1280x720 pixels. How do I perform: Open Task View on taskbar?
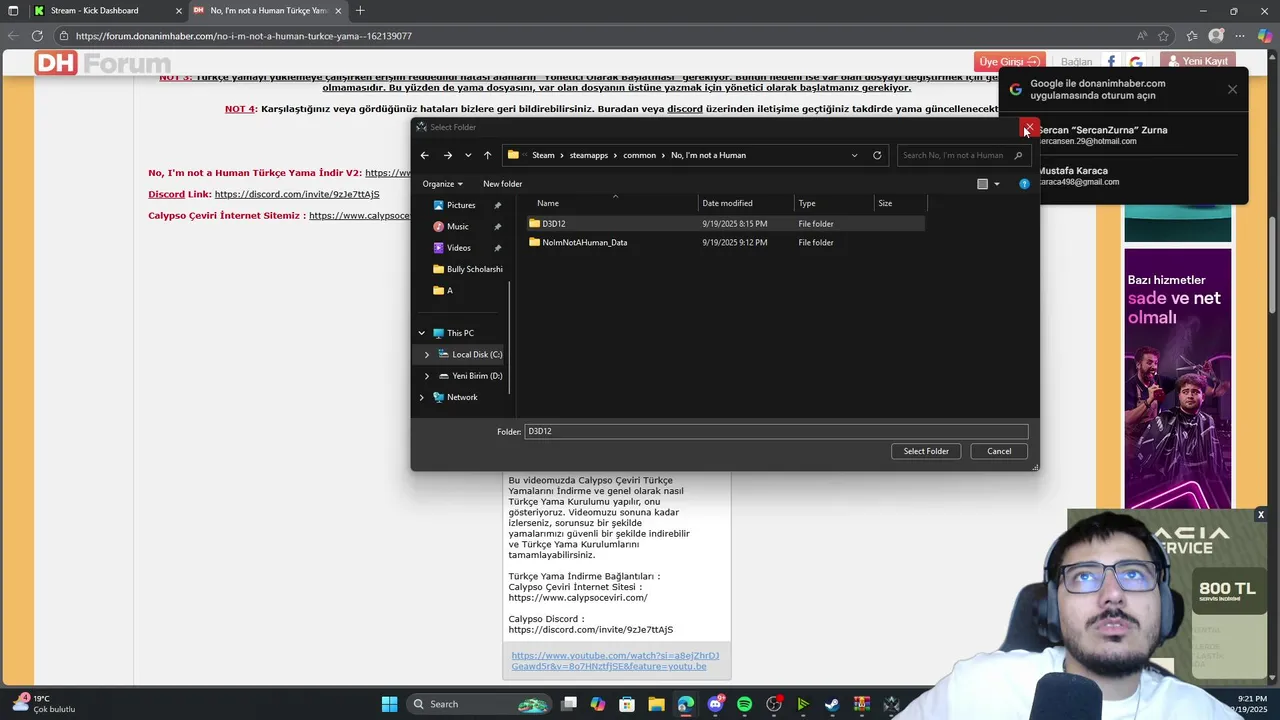point(569,704)
